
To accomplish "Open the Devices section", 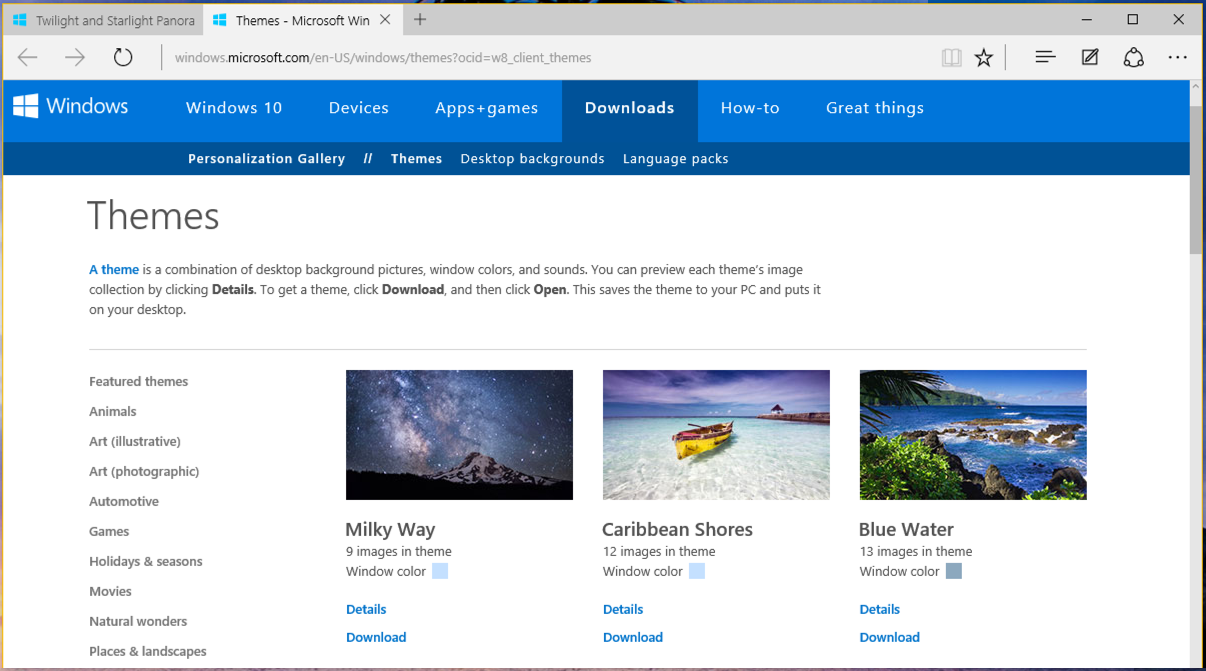I will click(x=358, y=108).
